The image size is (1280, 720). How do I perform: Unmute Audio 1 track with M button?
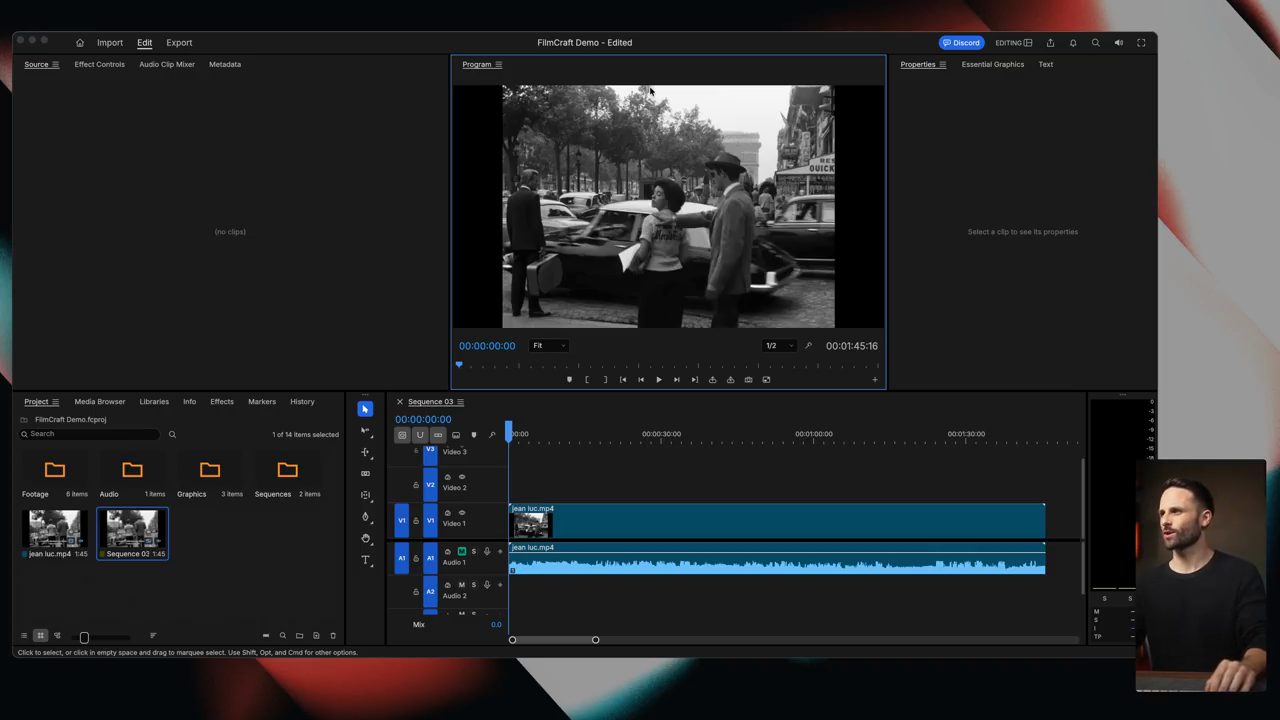pos(462,551)
